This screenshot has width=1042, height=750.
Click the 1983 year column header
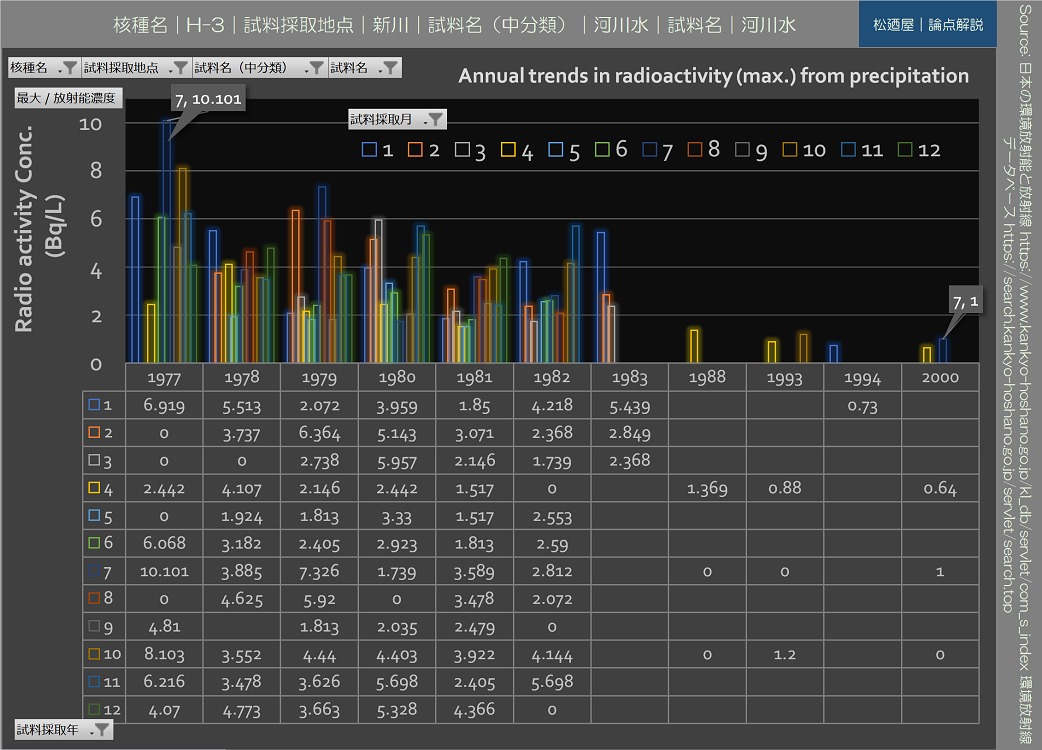629,378
